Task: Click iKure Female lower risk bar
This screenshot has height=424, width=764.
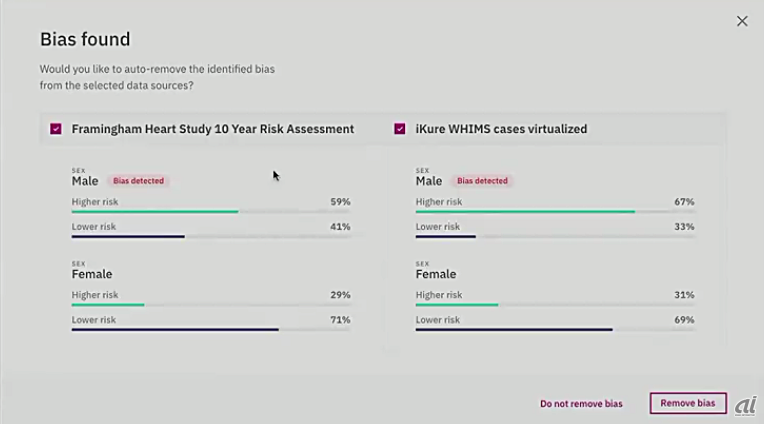Action: coord(514,330)
